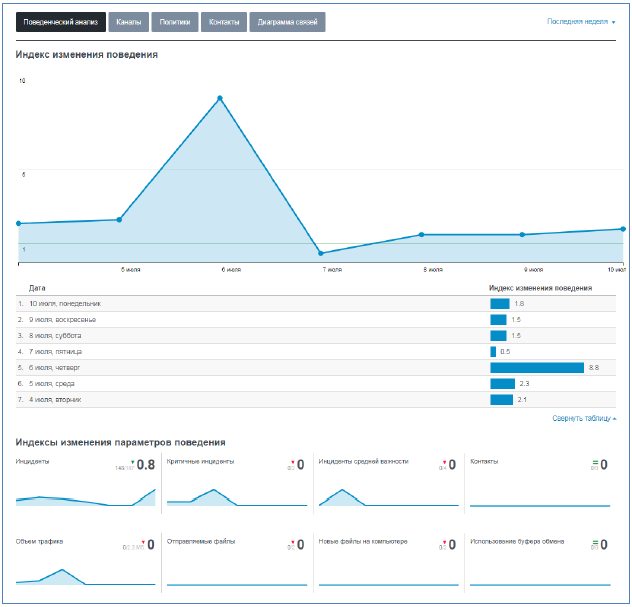Open the Объем трафика sparkline chart

[x=85, y=577]
